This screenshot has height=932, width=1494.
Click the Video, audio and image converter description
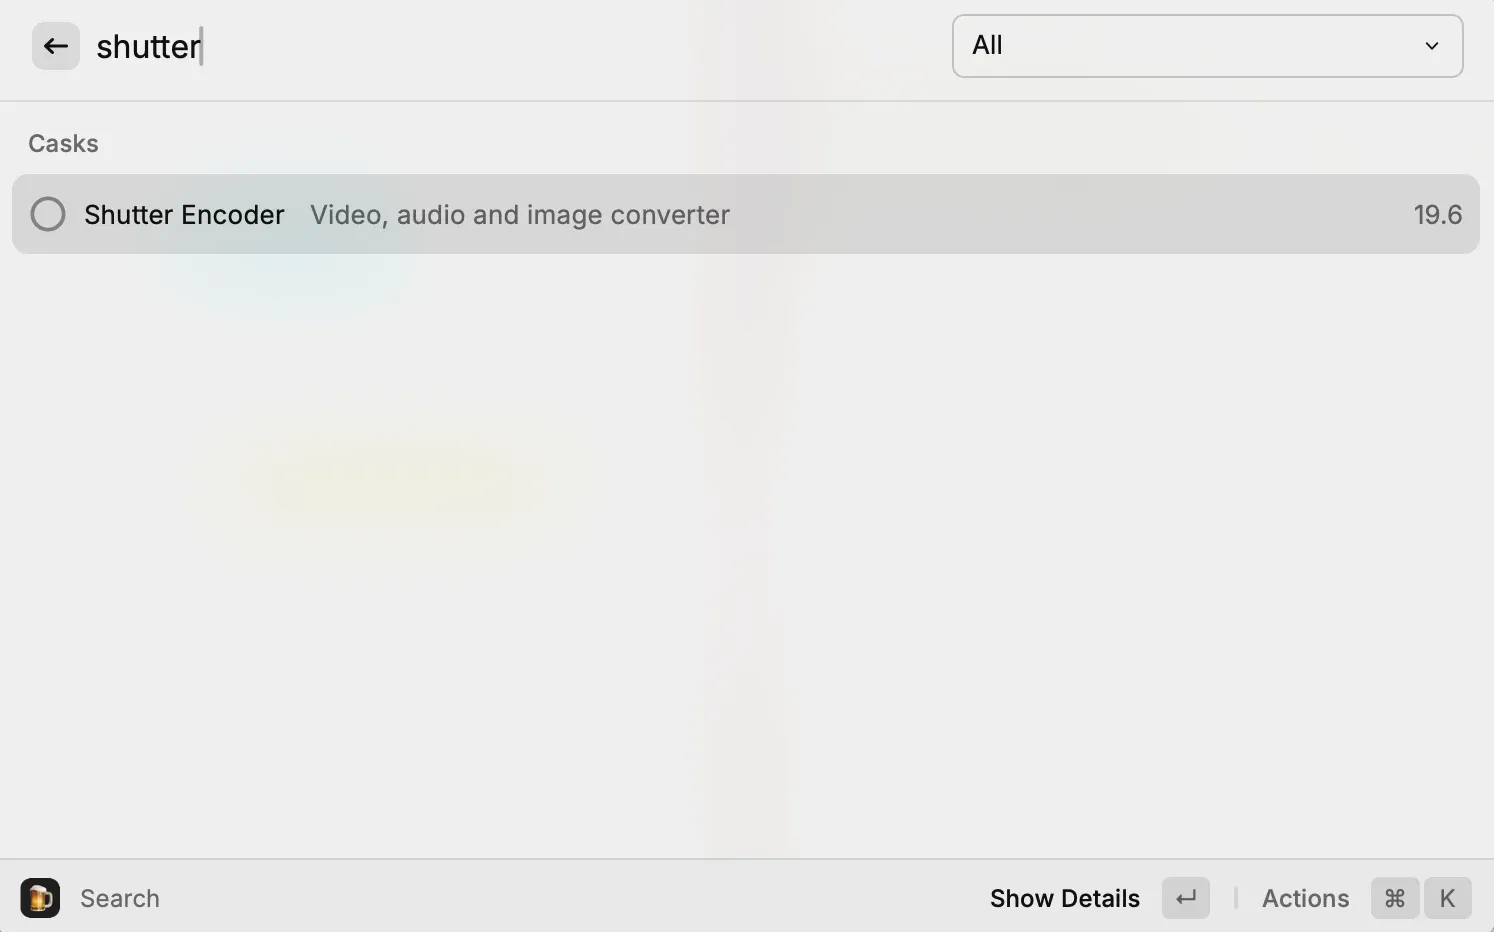coord(520,215)
